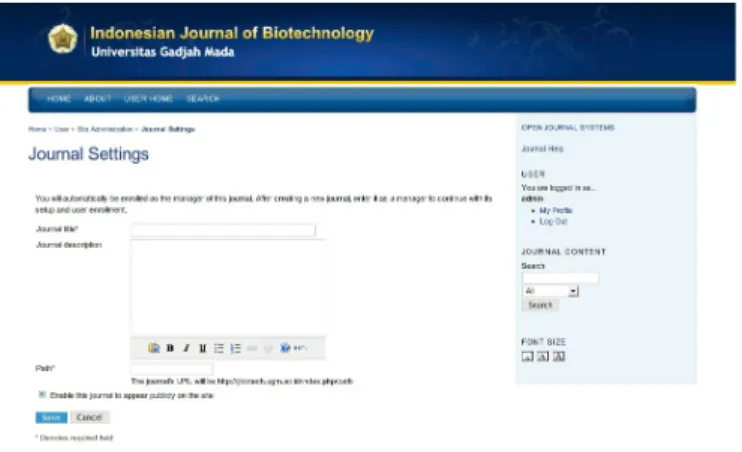742x452 pixels.
Task: Click the blue Save button
Action: [51, 417]
